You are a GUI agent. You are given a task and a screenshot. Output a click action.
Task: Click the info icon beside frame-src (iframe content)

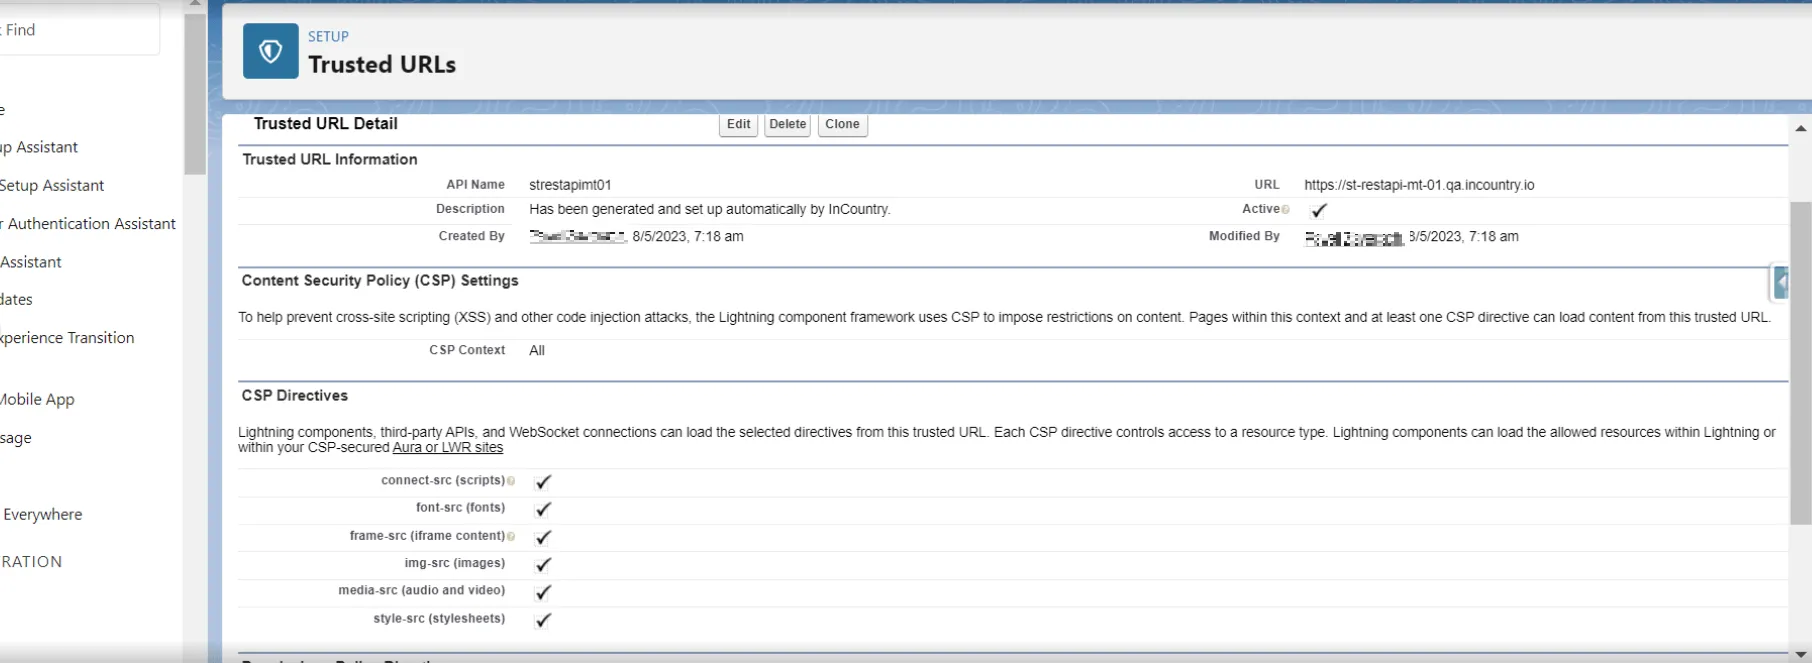[511, 537]
